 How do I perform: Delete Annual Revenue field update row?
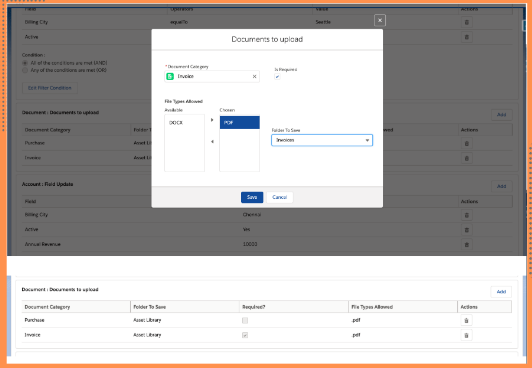(x=467, y=244)
